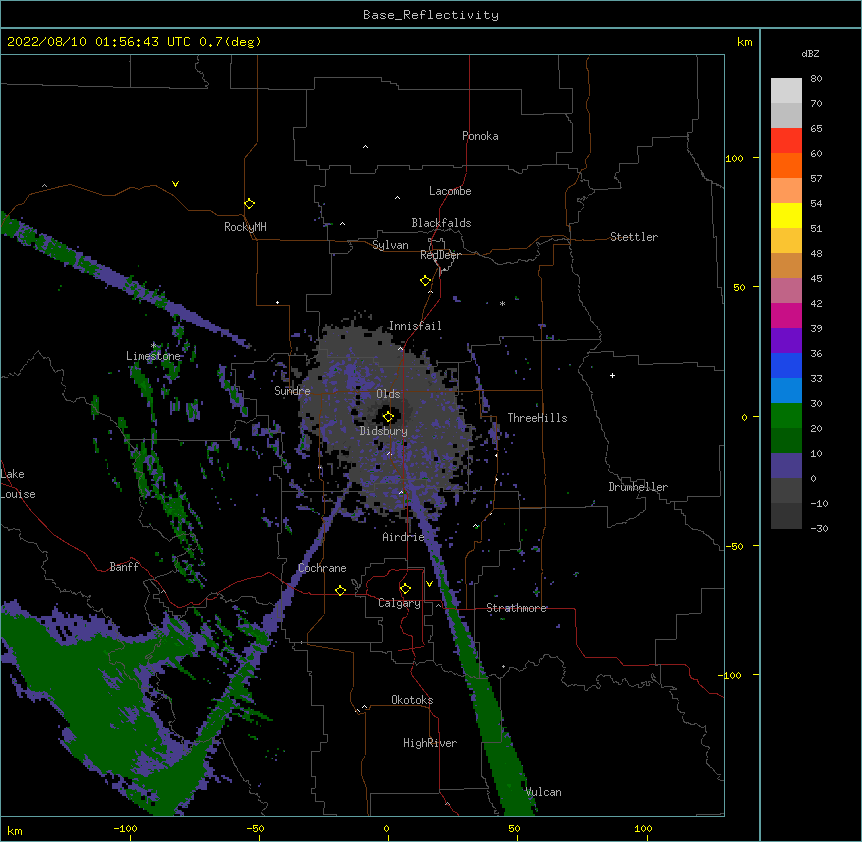This screenshot has height=842, width=862.
Task: Click the km unit label at top right
Action: point(744,42)
